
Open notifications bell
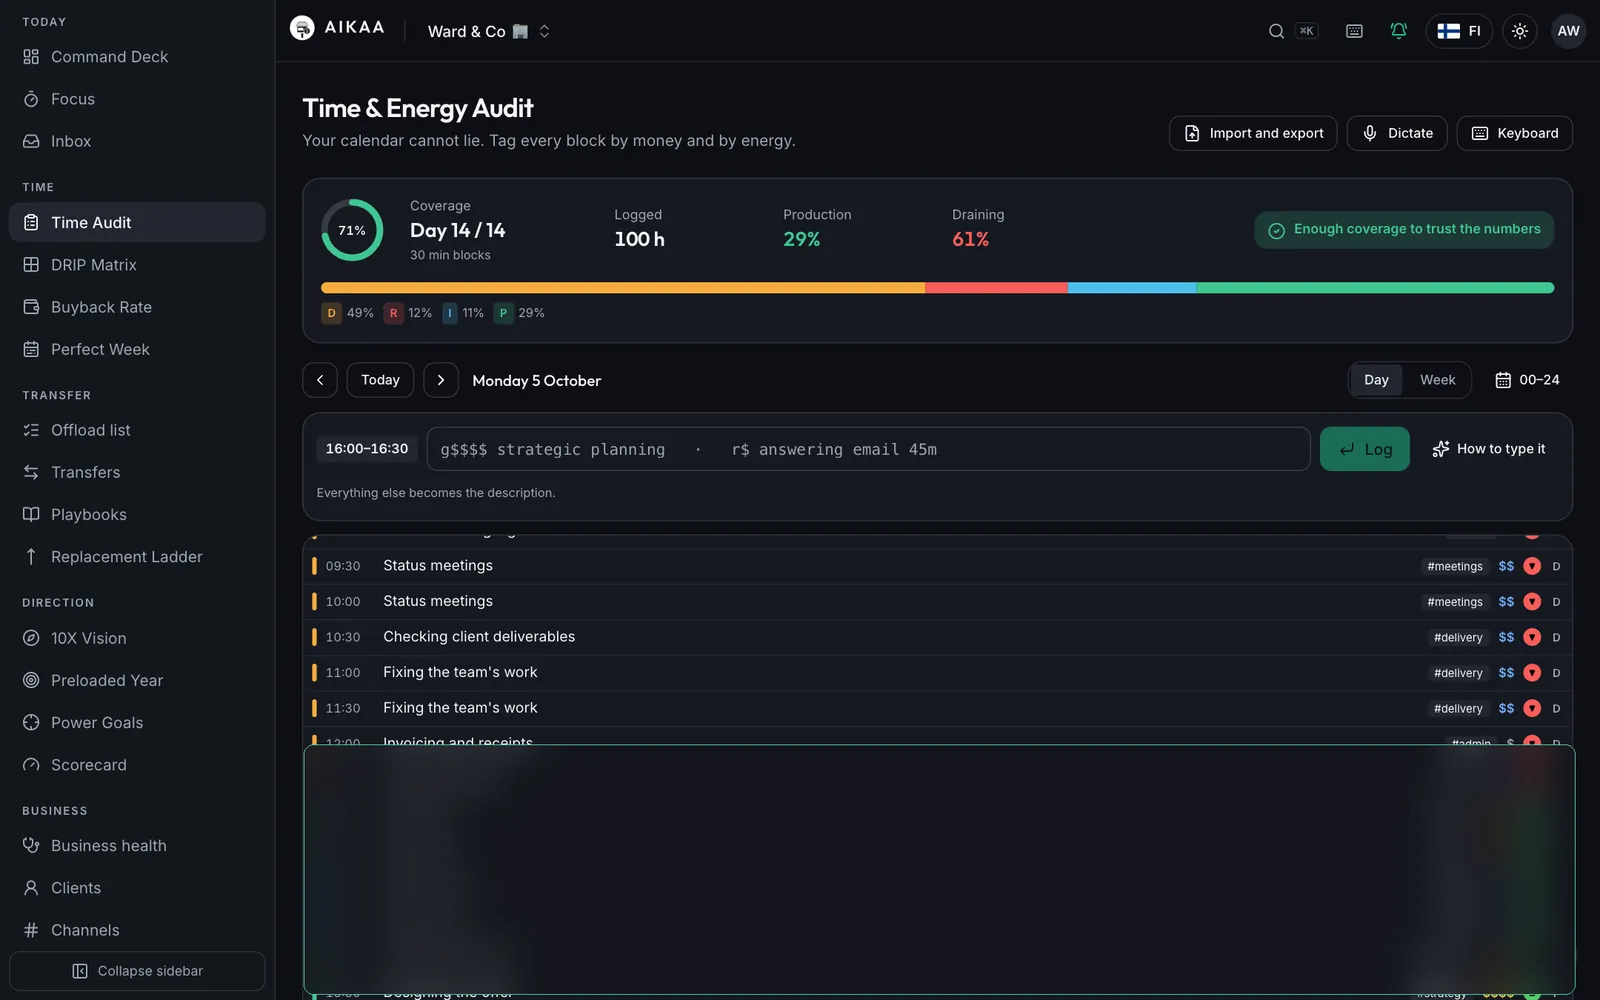click(x=1398, y=31)
